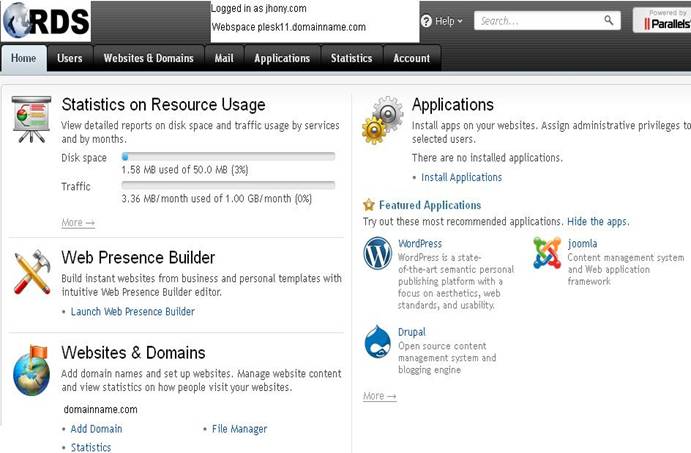691x453 pixels.
Task: Switch to the Home tab
Action: click(x=24, y=58)
